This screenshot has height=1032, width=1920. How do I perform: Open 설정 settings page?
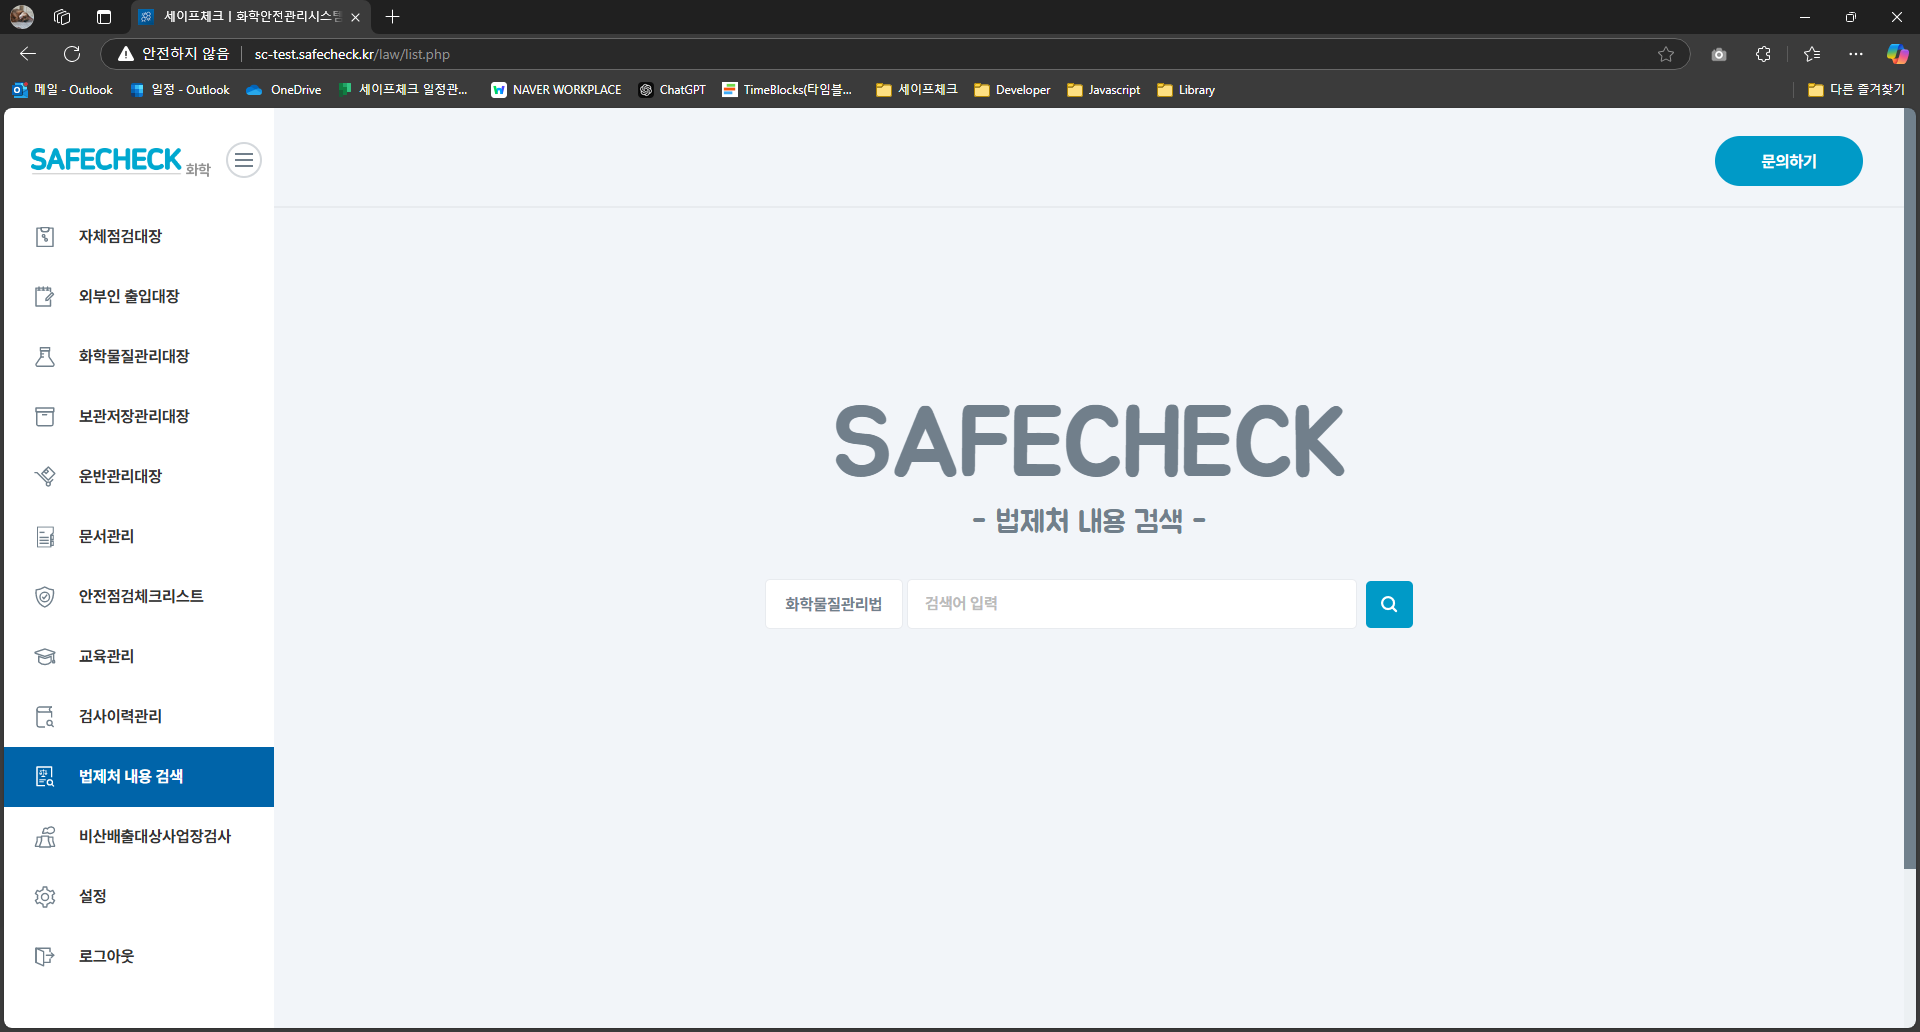[139, 897]
